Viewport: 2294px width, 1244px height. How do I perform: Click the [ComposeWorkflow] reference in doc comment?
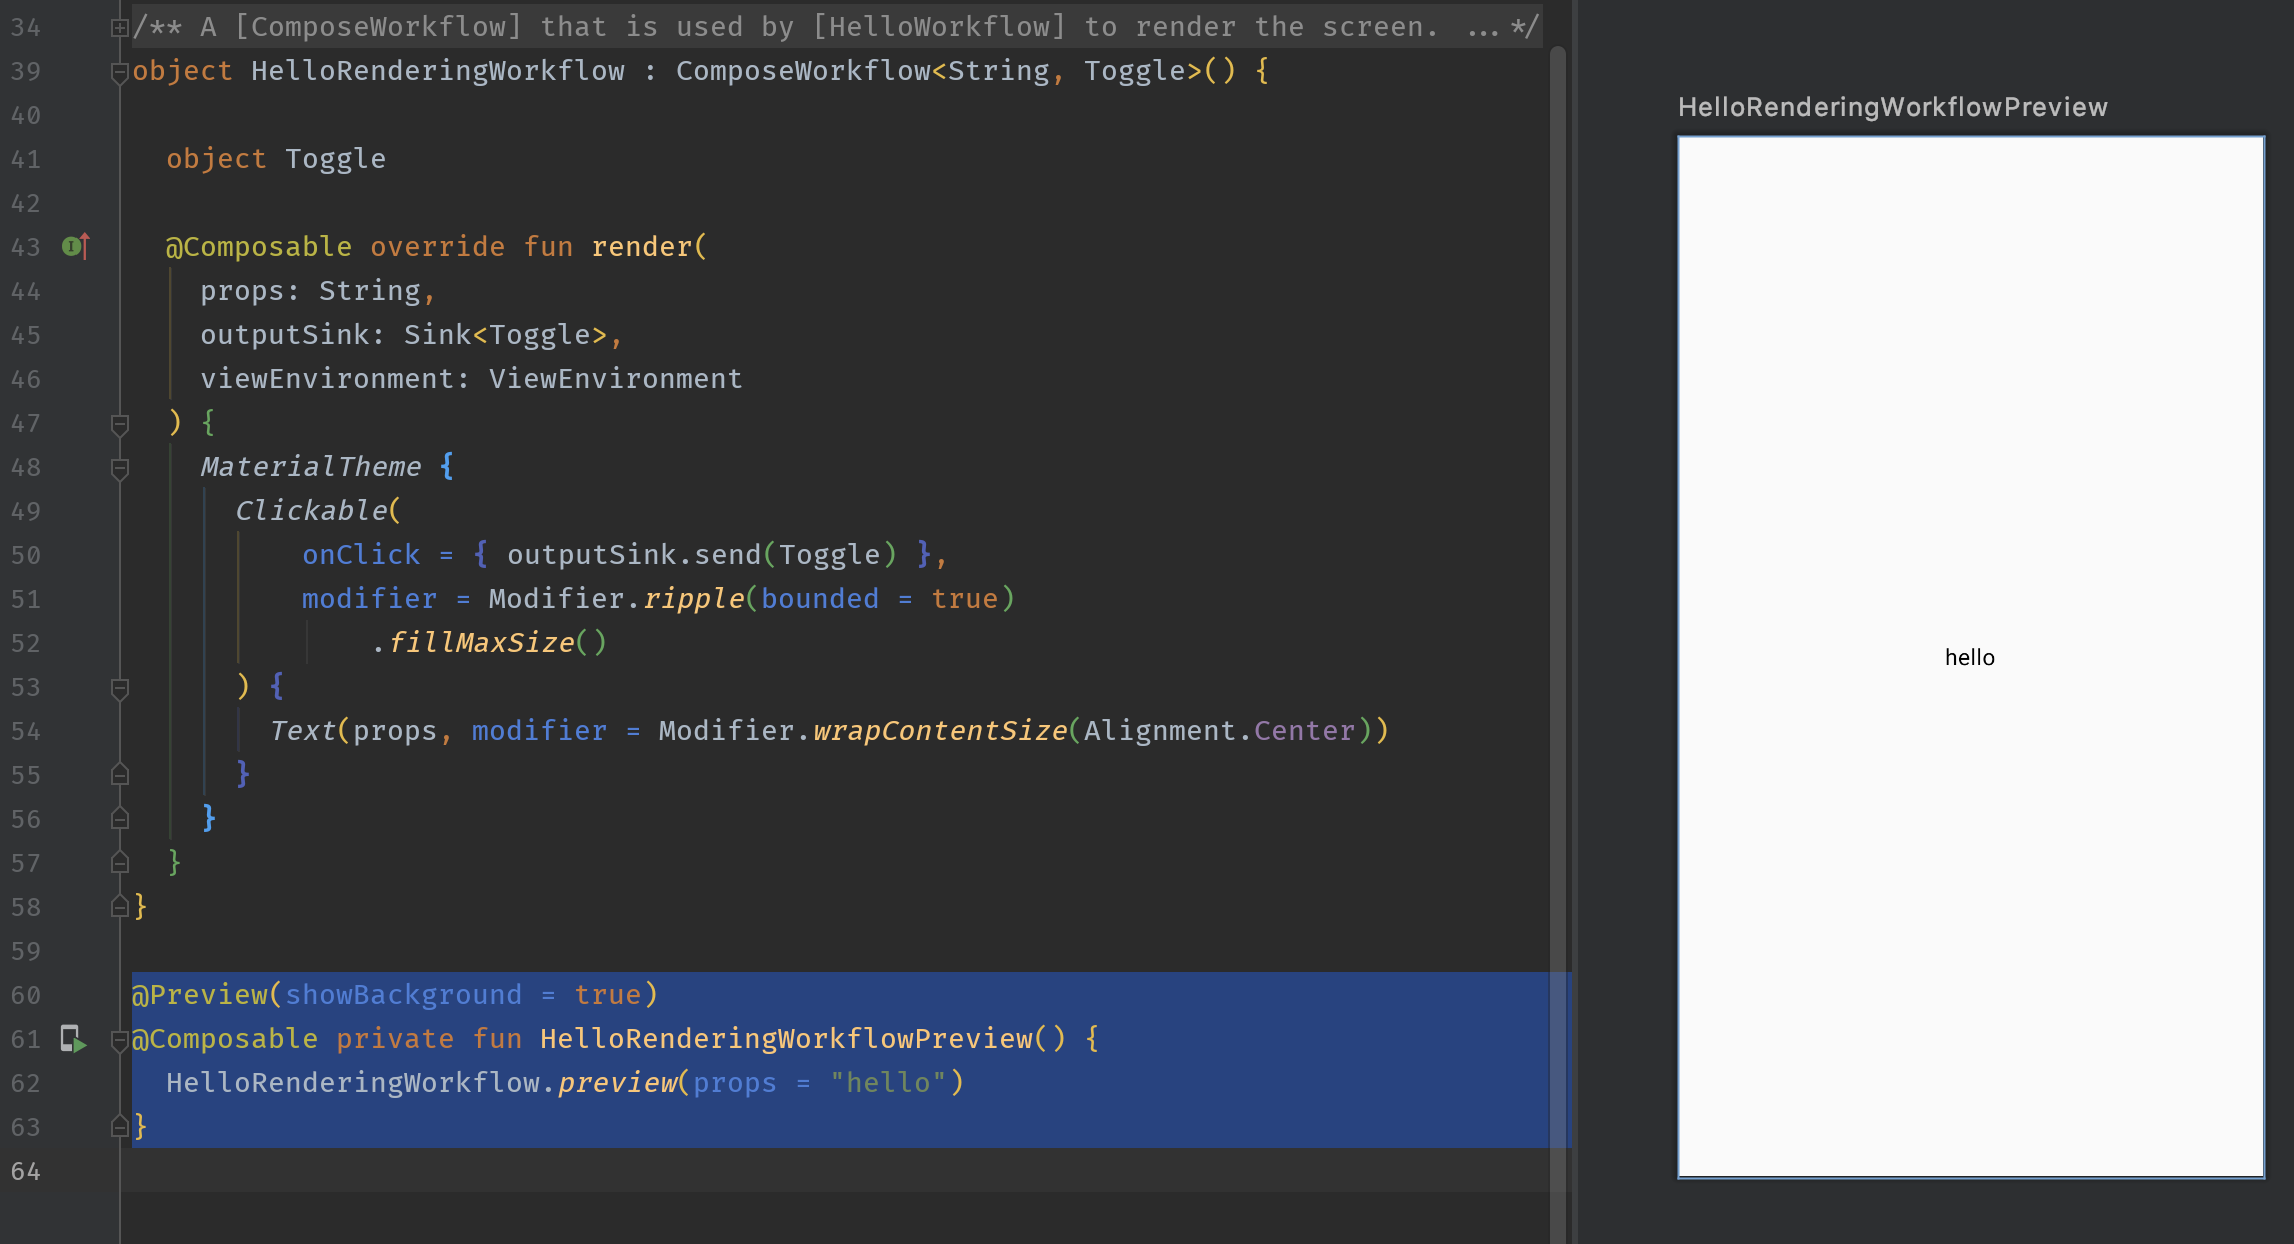378,27
